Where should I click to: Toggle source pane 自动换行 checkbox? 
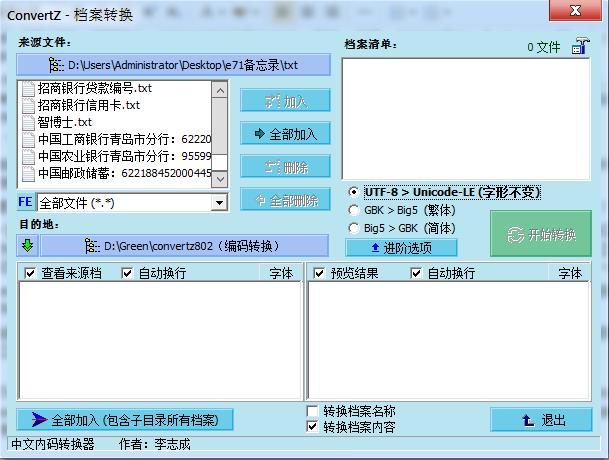pos(127,273)
